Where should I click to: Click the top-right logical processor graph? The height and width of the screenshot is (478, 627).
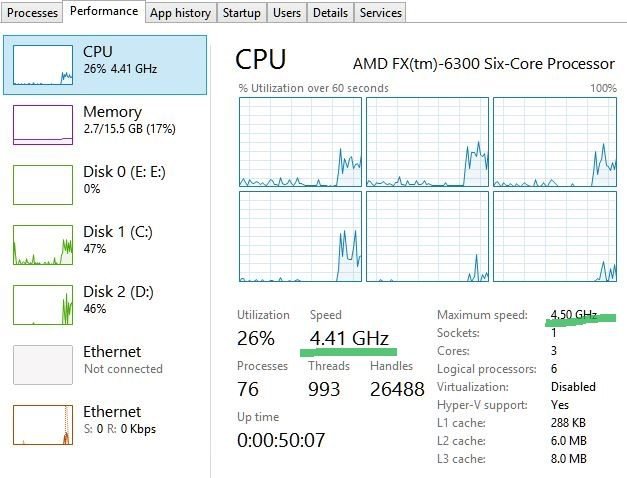554,142
